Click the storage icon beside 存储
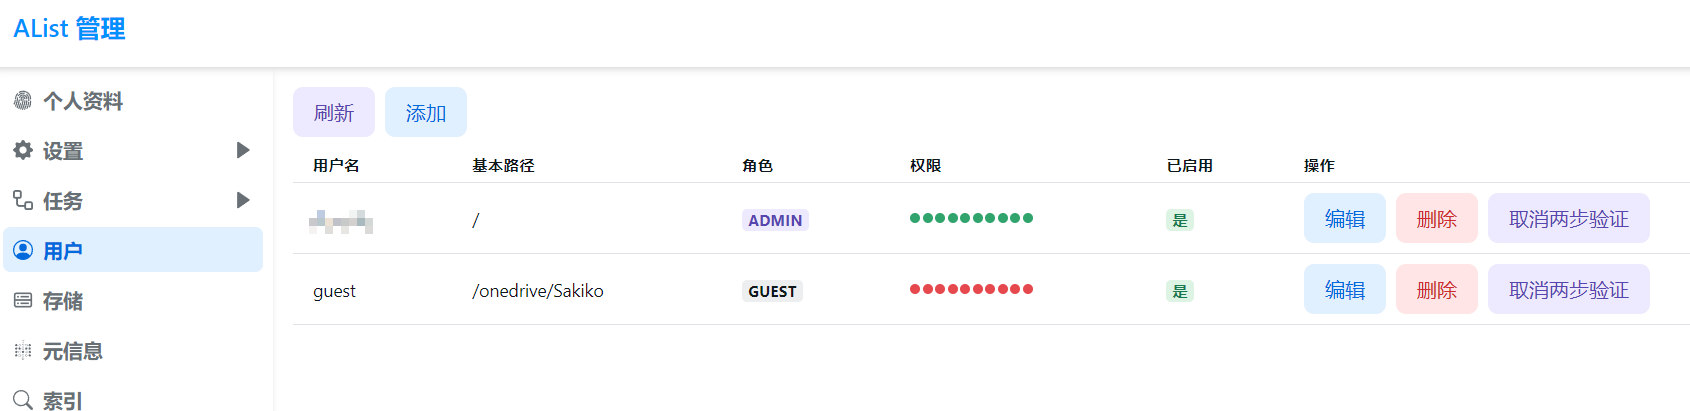Screen dimensions: 1690x411 coord(23,301)
